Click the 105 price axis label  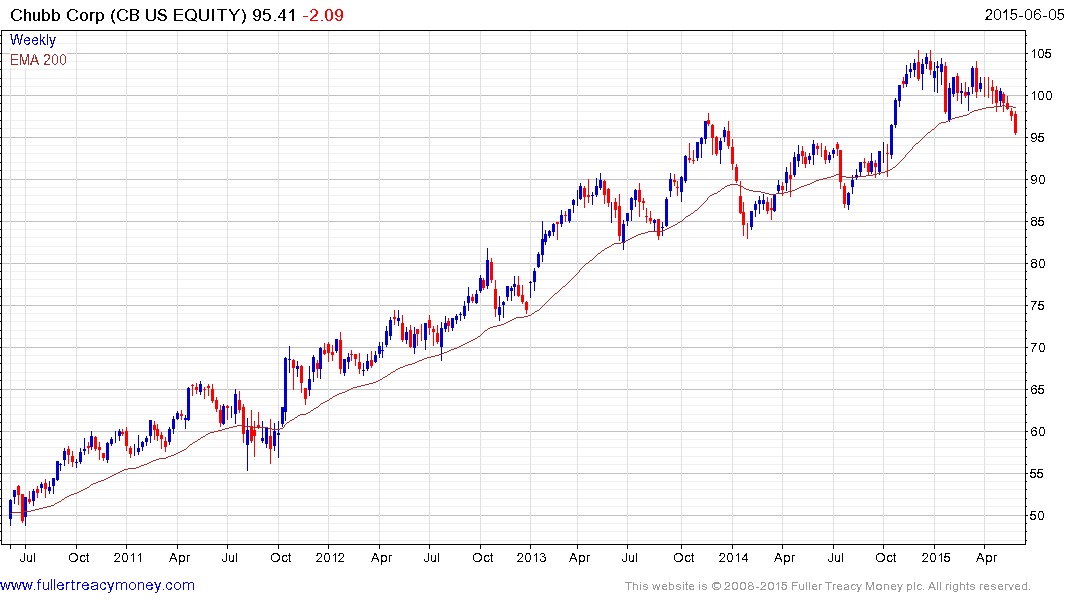[1041, 53]
